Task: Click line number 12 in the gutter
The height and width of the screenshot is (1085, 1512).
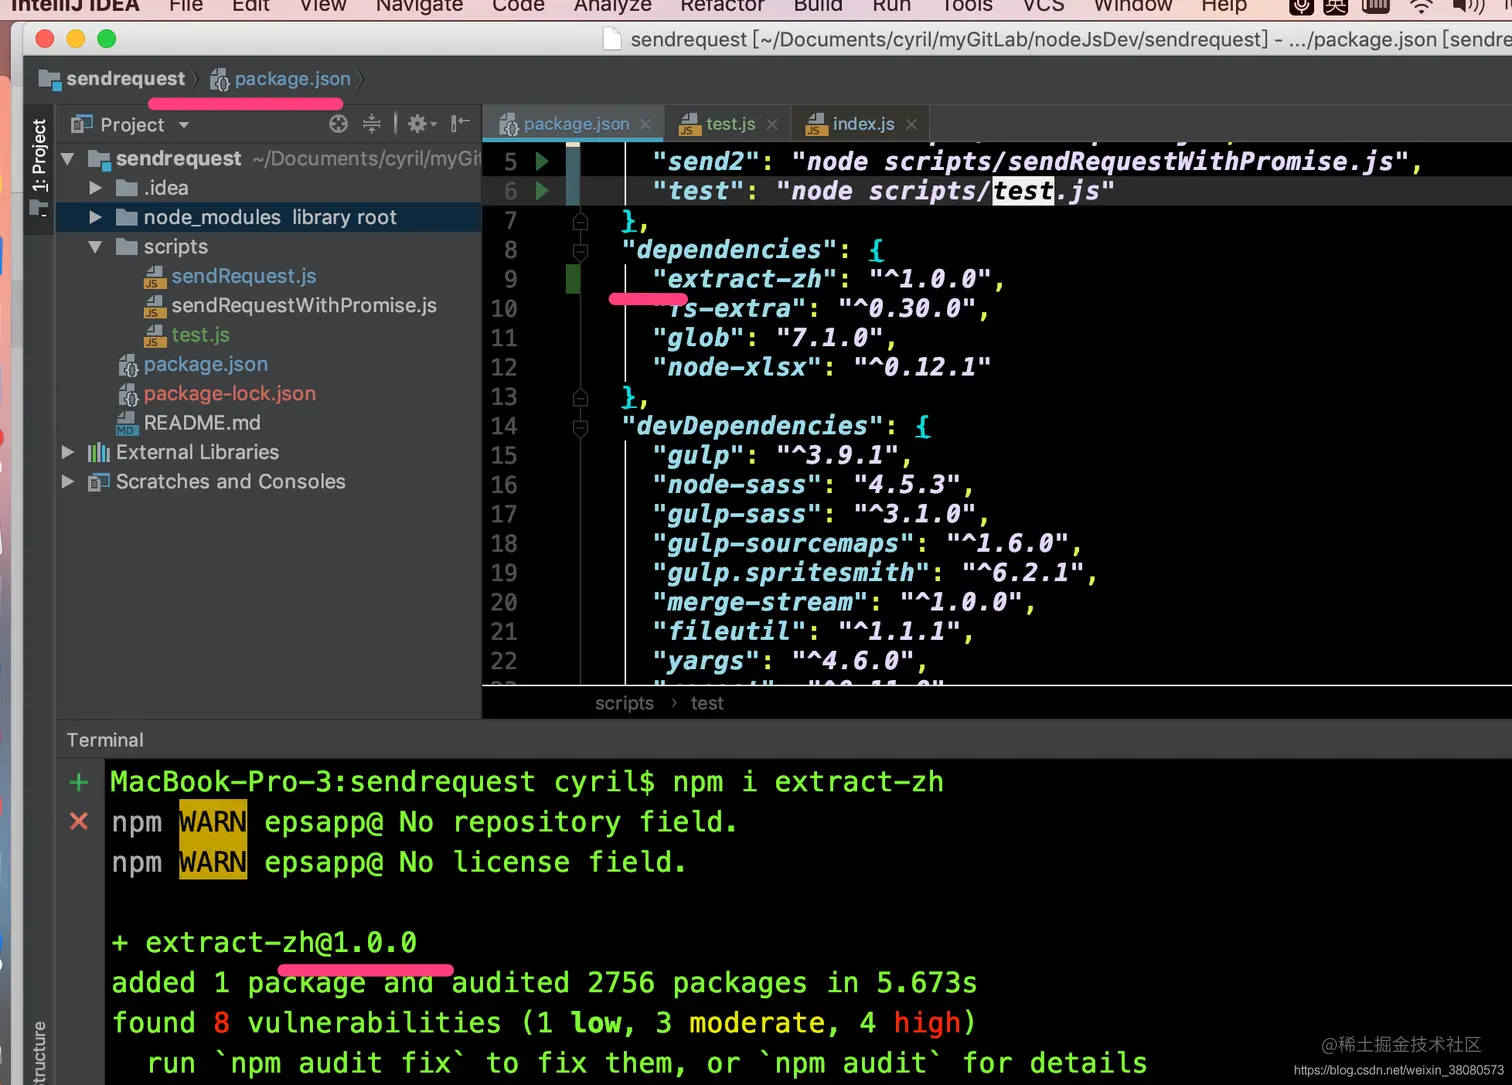Action: click(503, 367)
